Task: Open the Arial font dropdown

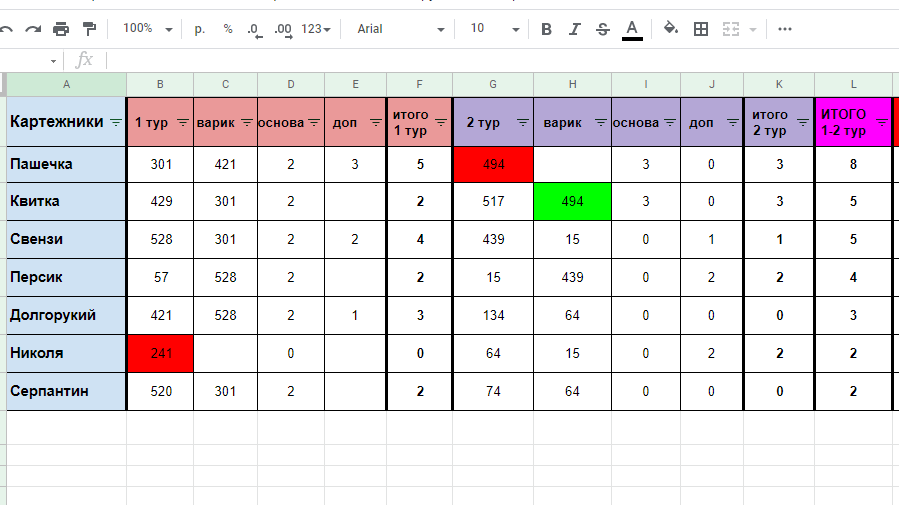Action: (x=401, y=29)
